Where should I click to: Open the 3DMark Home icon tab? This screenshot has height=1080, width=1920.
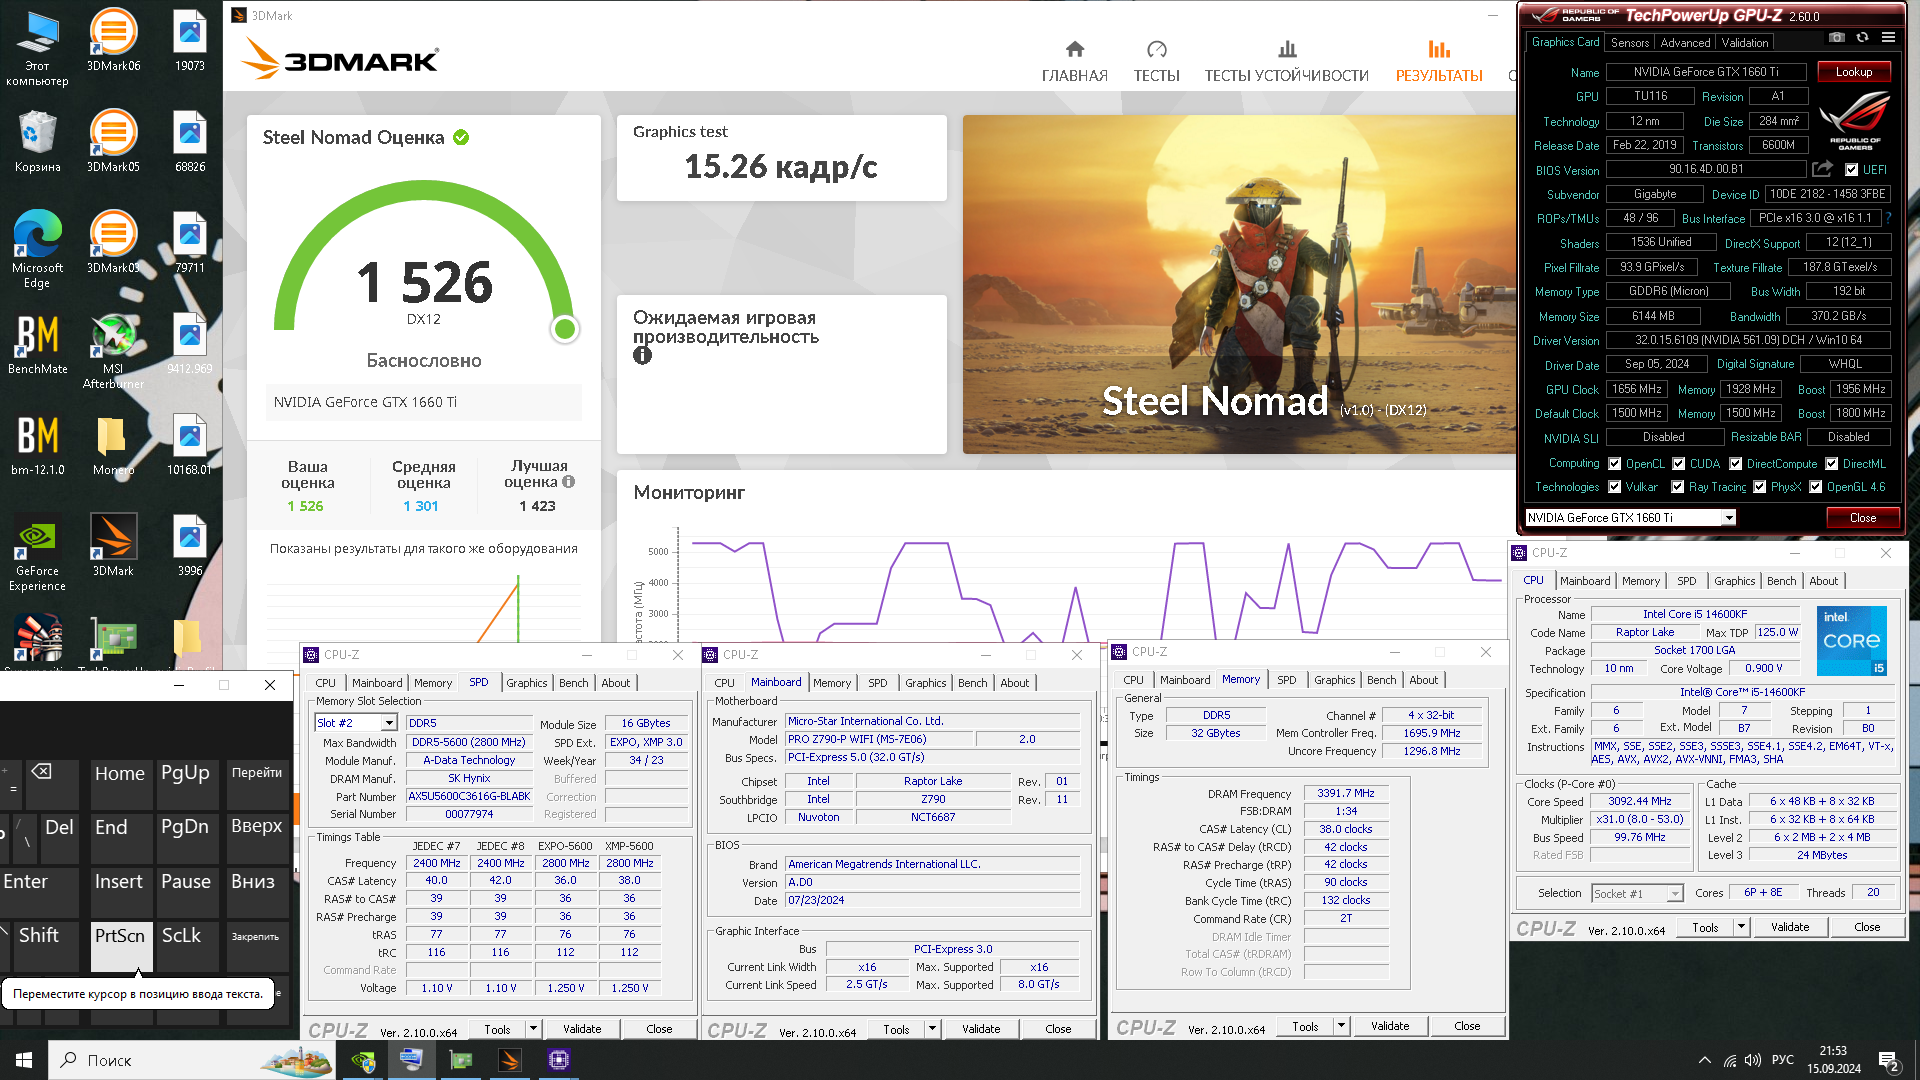[1075, 49]
